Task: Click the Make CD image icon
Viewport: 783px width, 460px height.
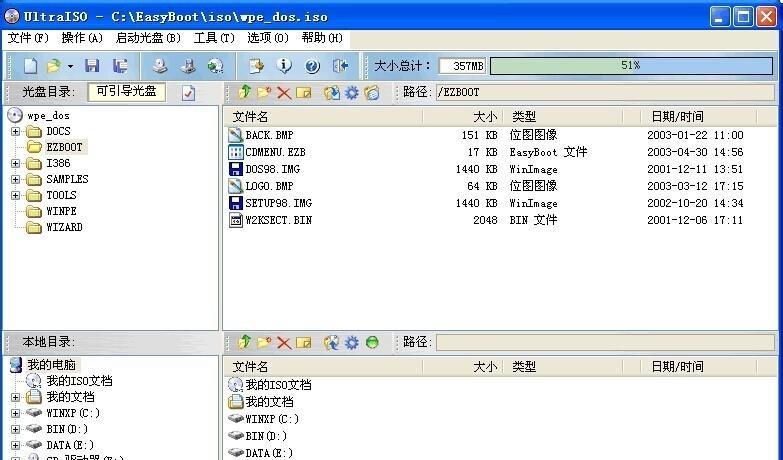Action: click(x=160, y=65)
